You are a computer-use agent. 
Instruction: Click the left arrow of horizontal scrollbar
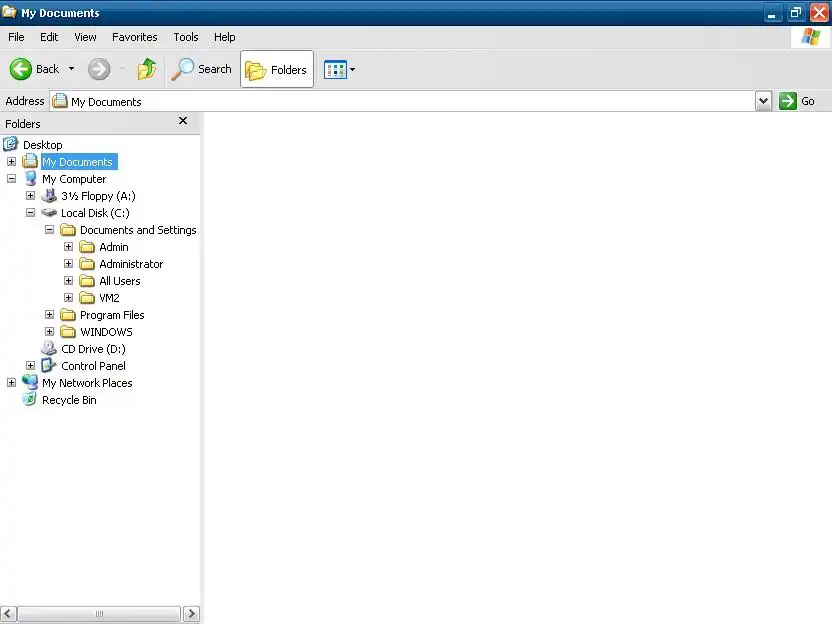coord(8,614)
